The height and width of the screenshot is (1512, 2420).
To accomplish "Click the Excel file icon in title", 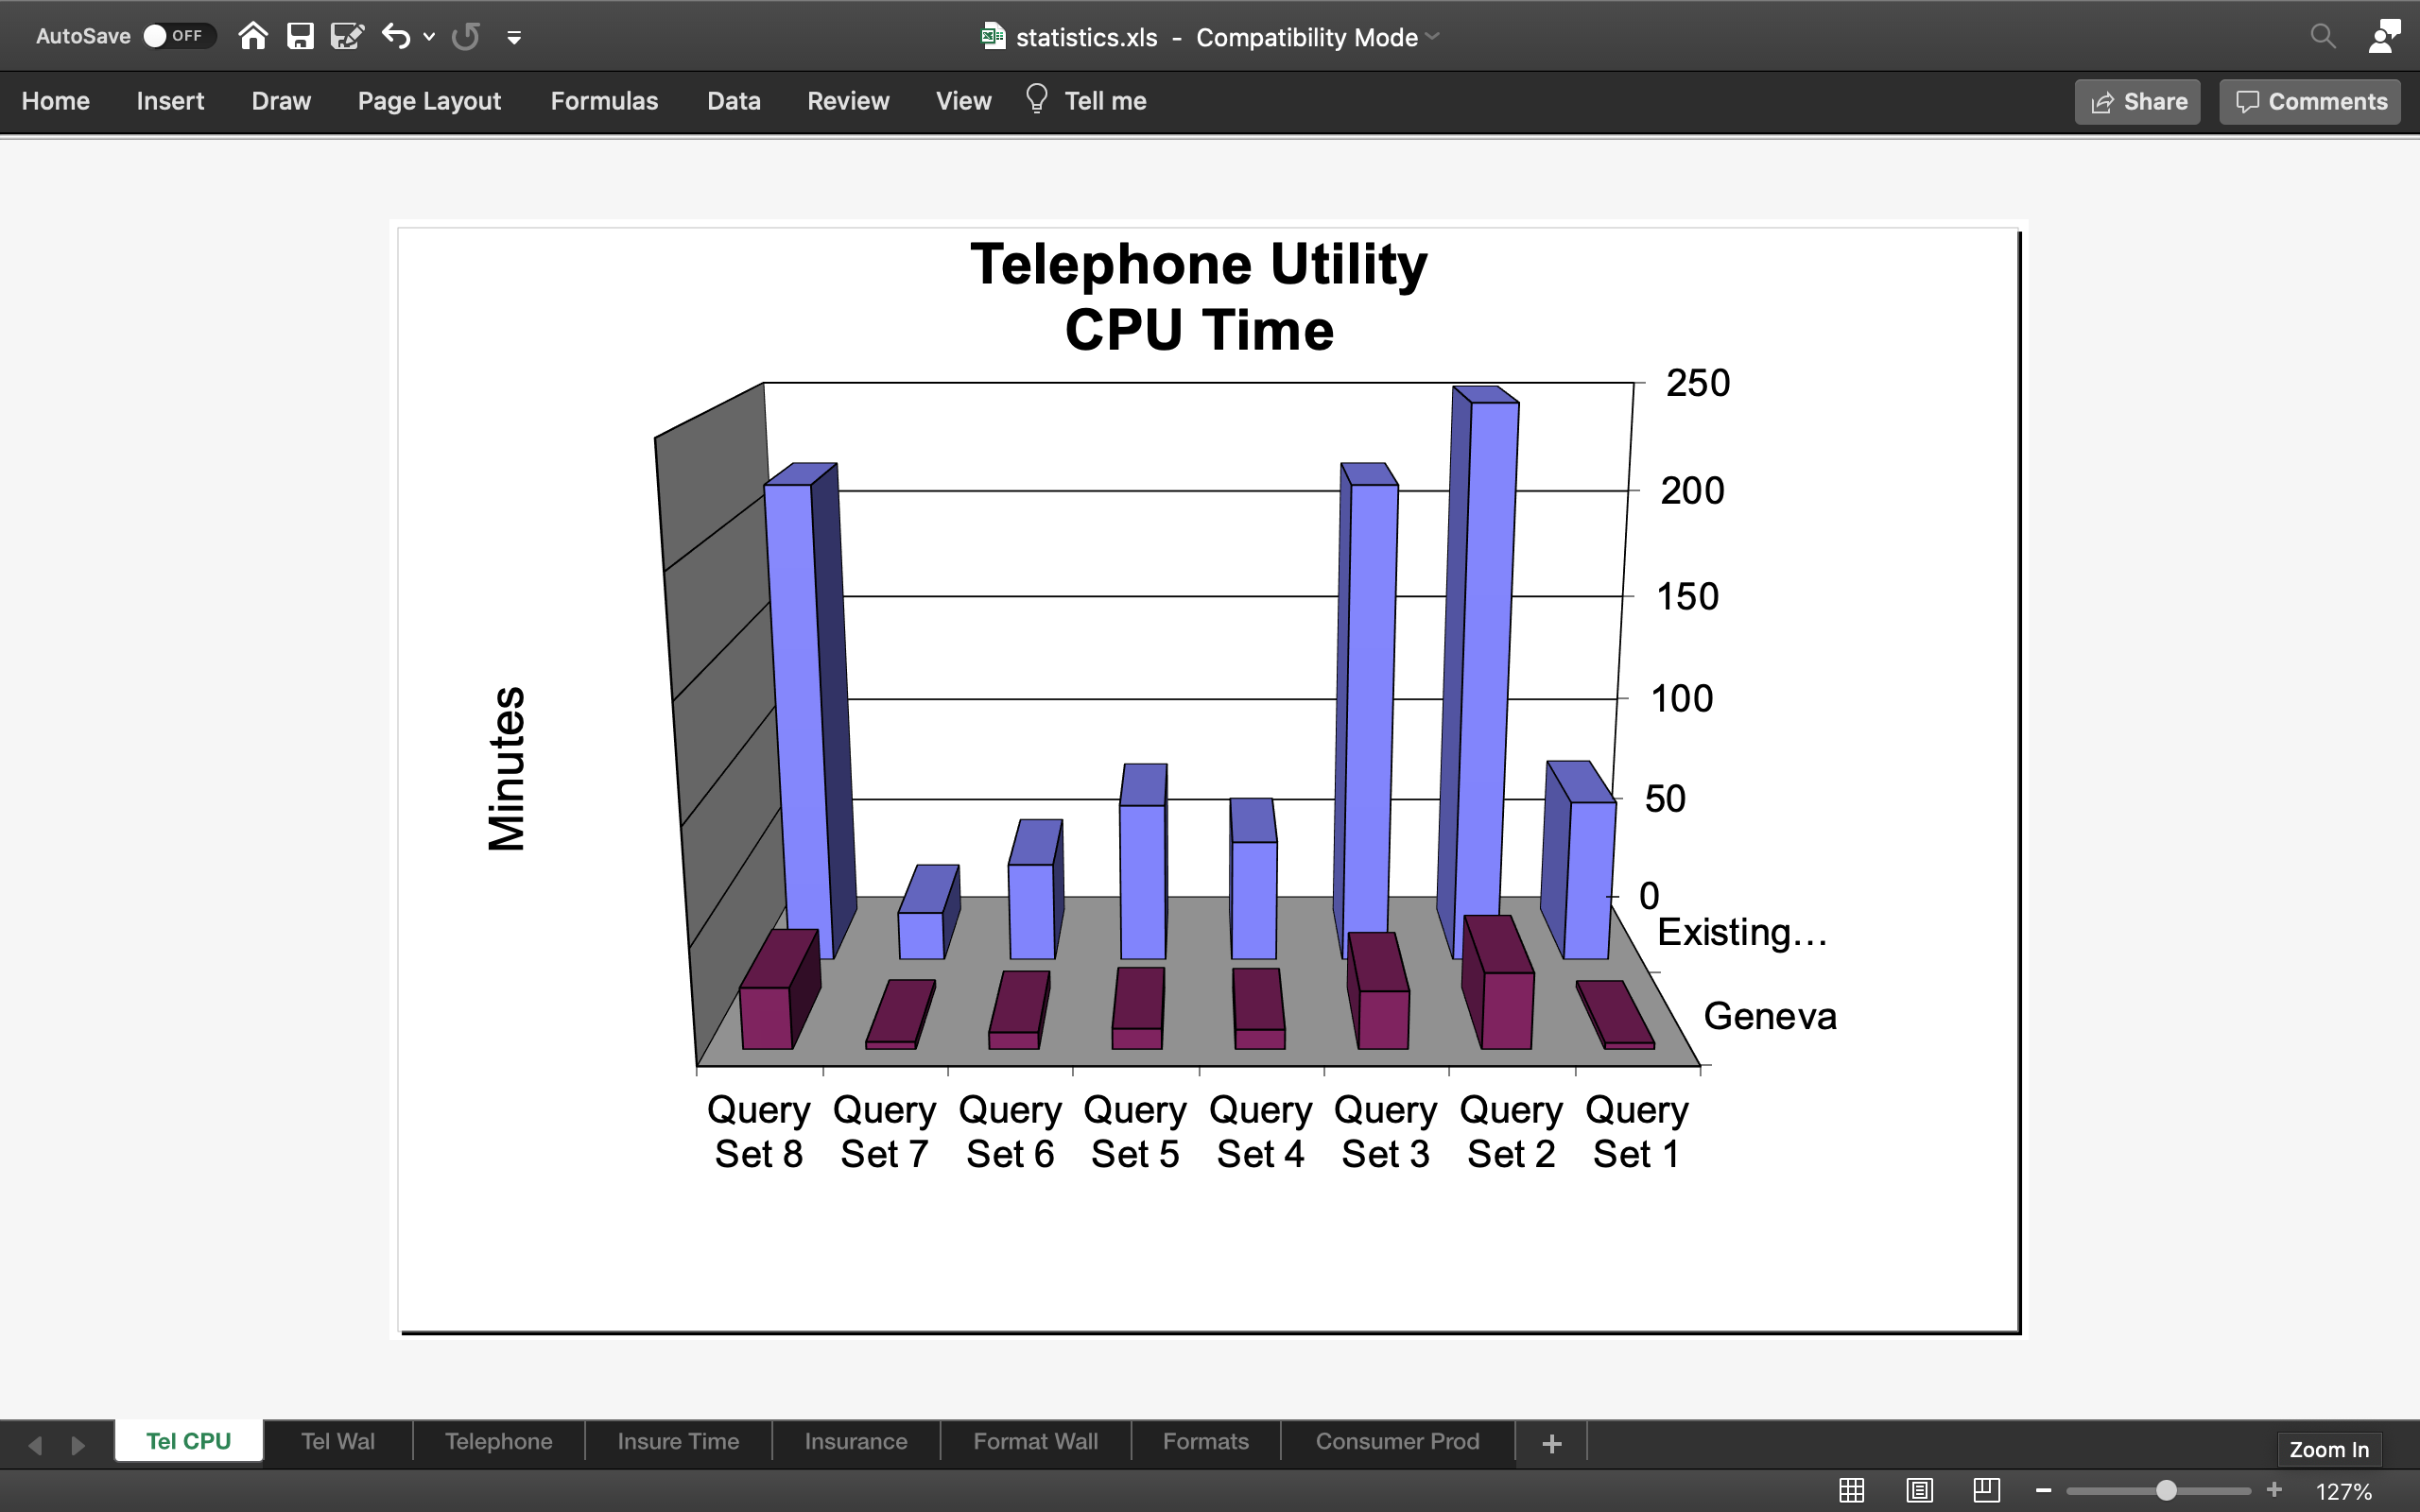I will coord(993,36).
